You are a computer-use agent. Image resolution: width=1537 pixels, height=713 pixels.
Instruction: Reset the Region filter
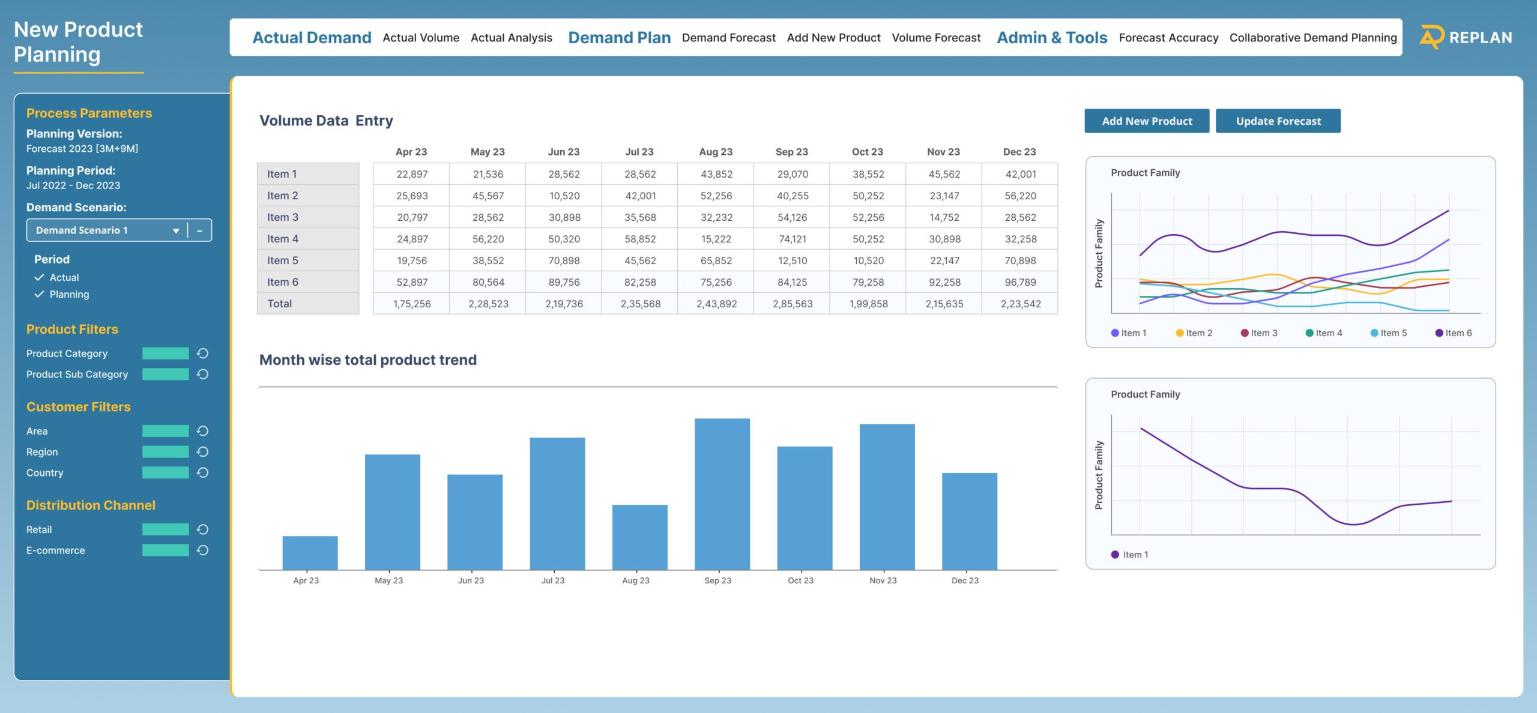pyautogui.click(x=203, y=452)
